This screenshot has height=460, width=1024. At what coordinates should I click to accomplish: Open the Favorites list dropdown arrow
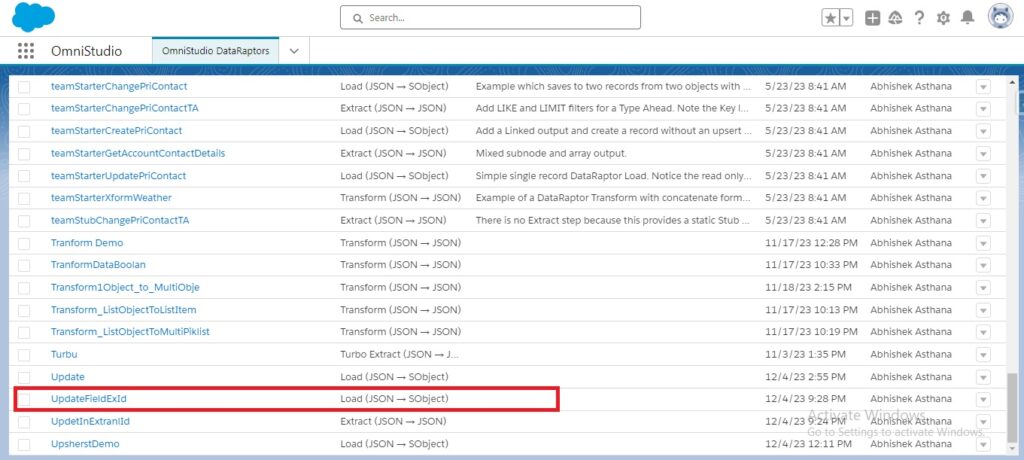(x=846, y=18)
